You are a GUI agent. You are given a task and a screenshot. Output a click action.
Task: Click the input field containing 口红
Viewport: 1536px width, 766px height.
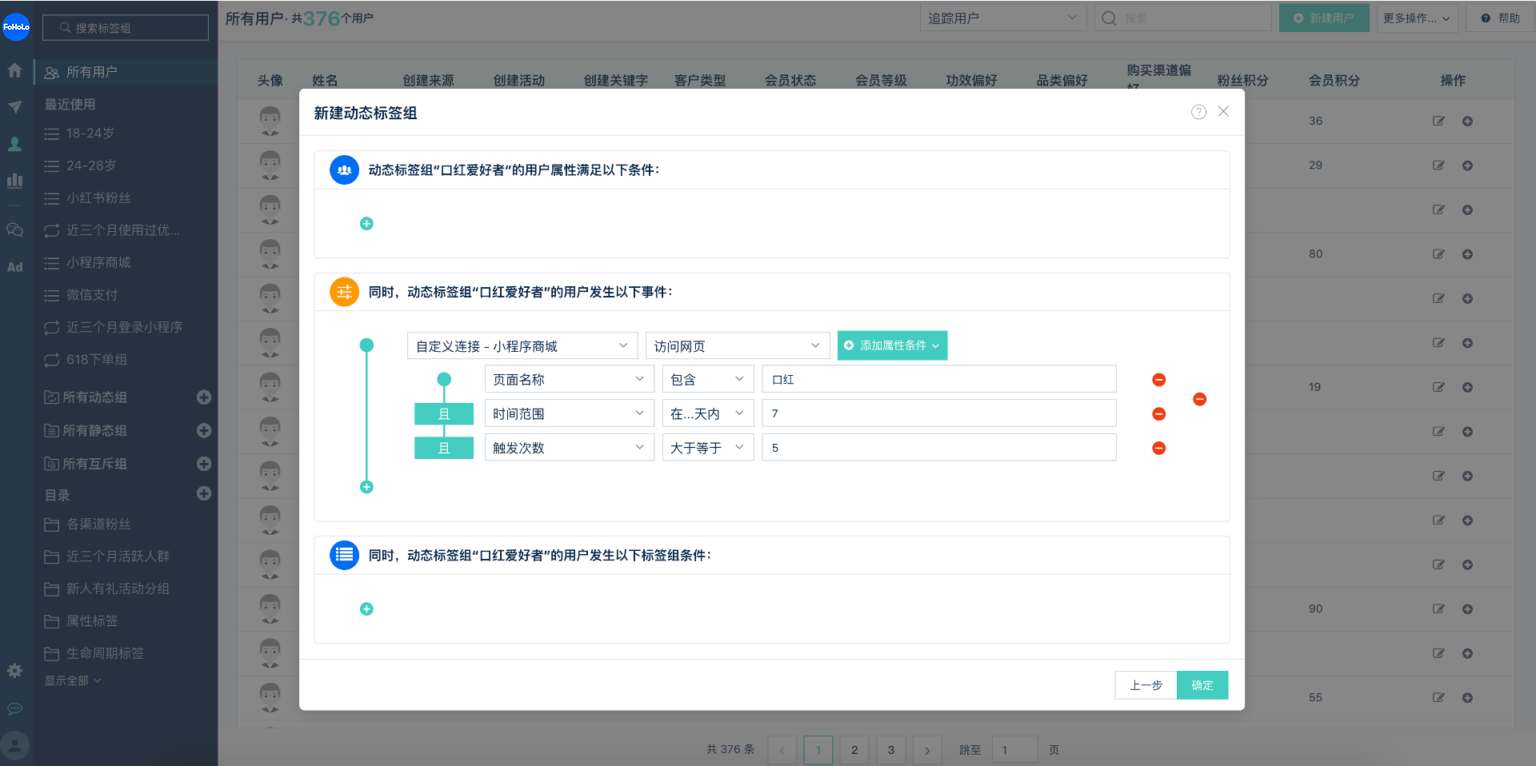(x=938, y=380)
